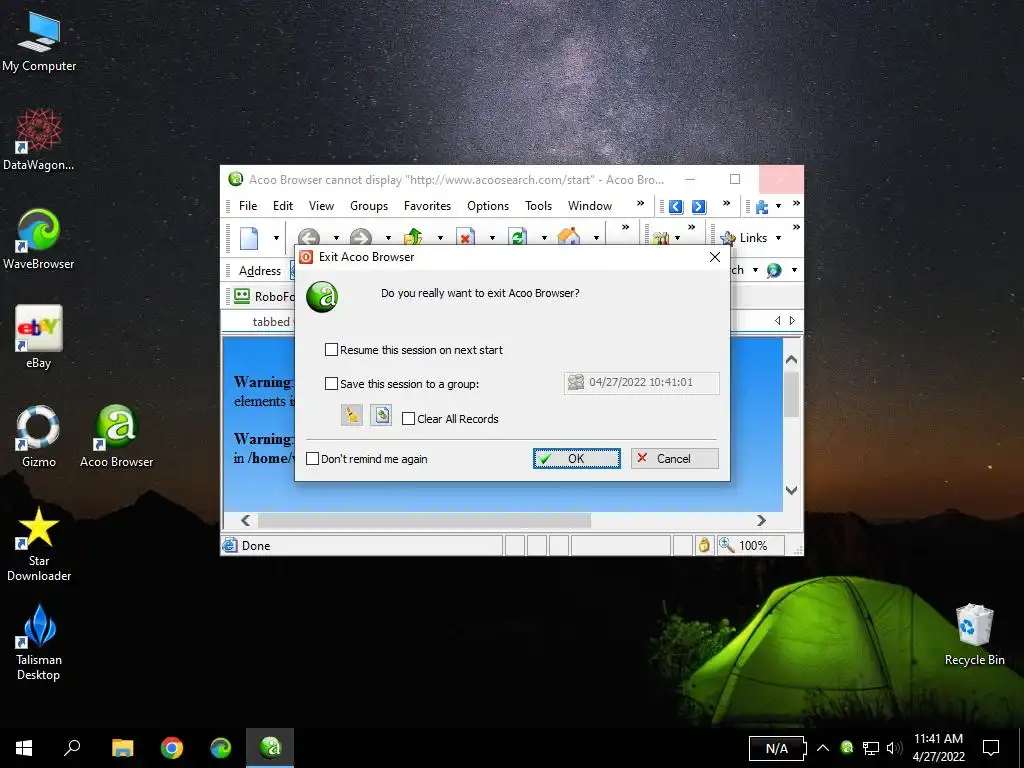This screenshot has width=1024, height=768.
Task: Open the Links dropdown arrow
Action: tap(778, 238)
